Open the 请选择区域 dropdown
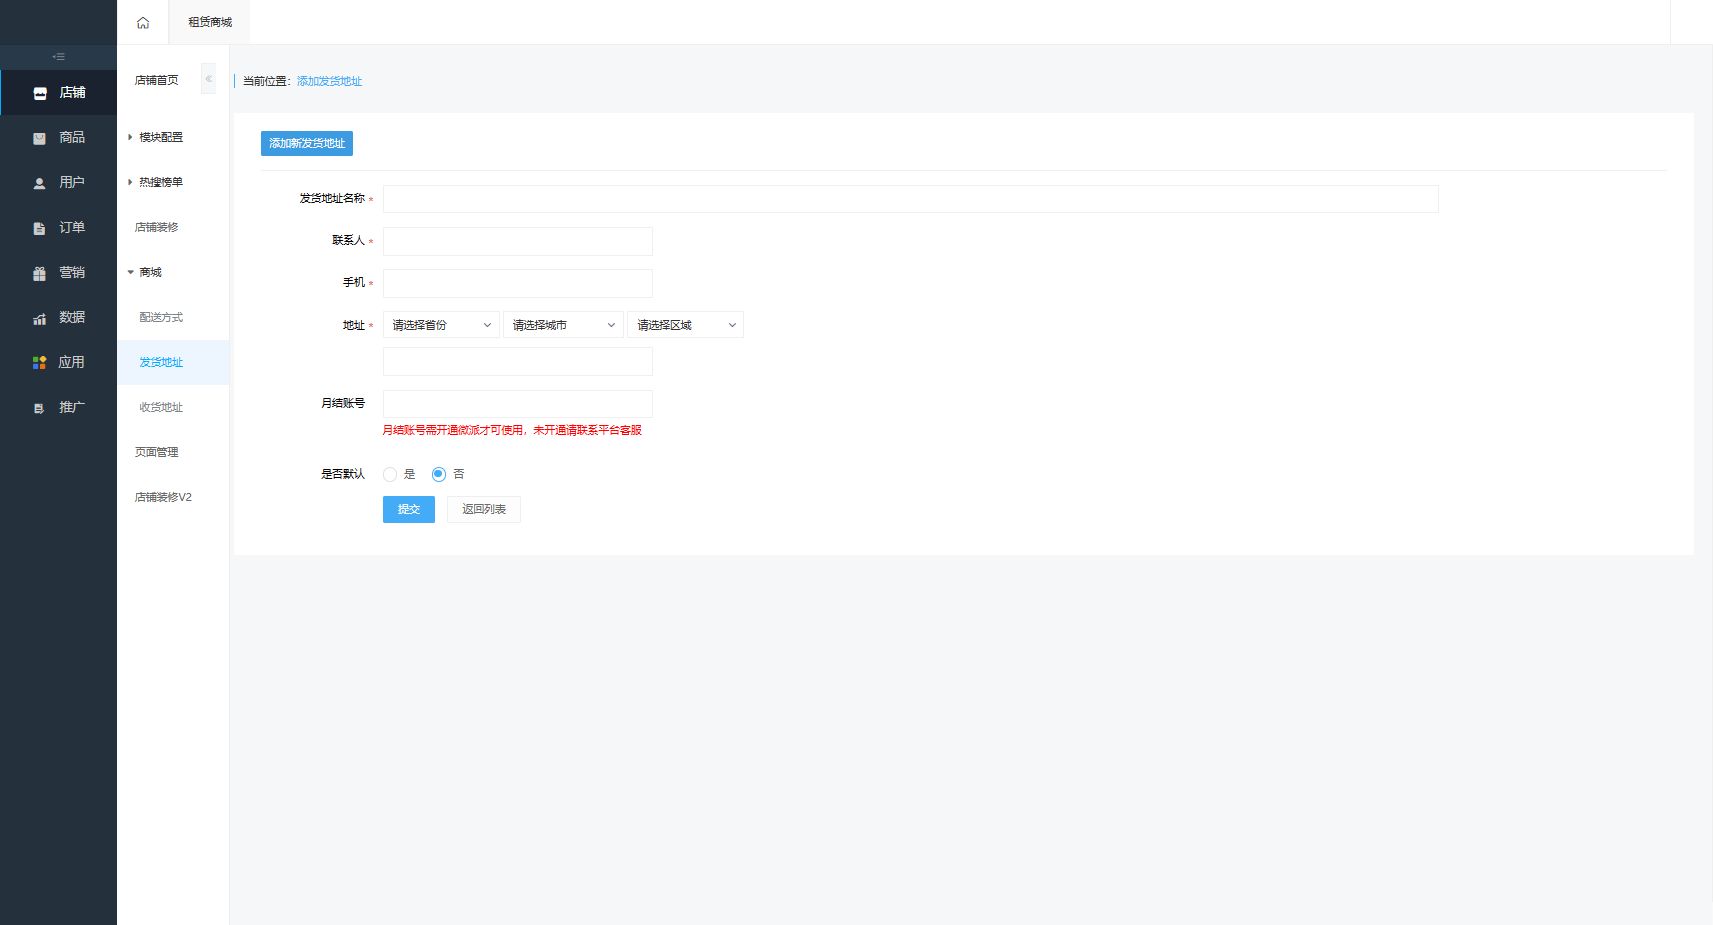 tap(685, 325)
